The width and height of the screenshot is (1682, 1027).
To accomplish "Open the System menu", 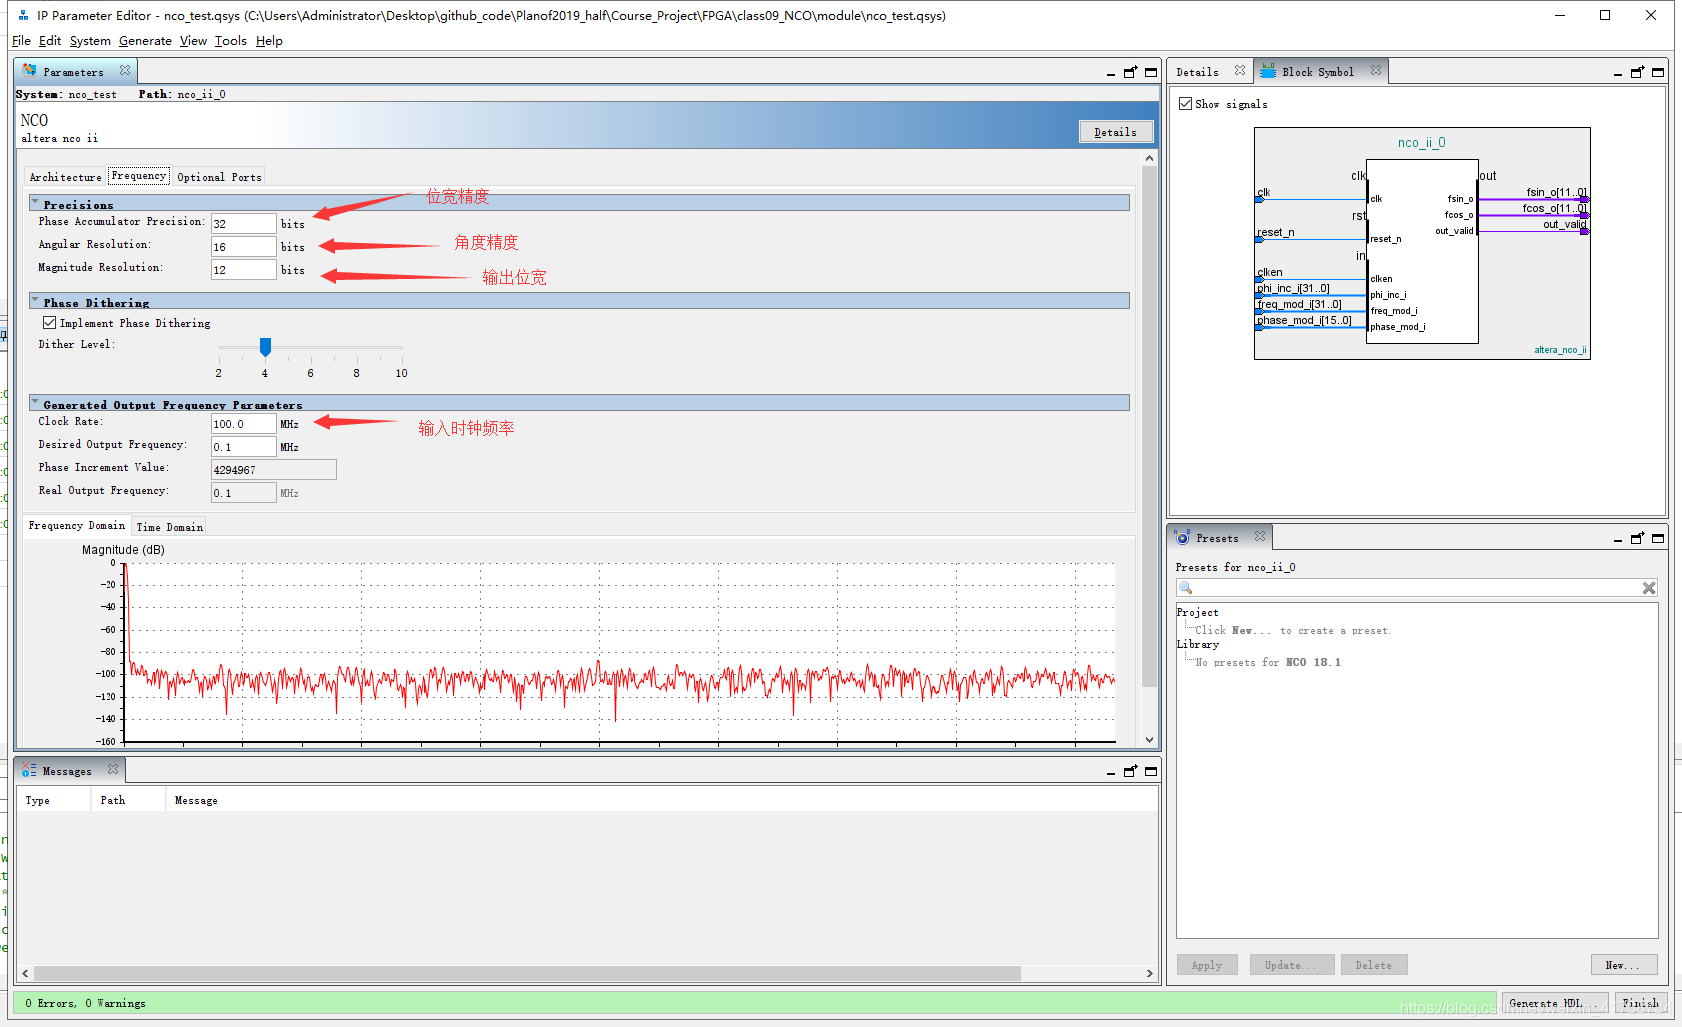I will [x=90, y=41].
